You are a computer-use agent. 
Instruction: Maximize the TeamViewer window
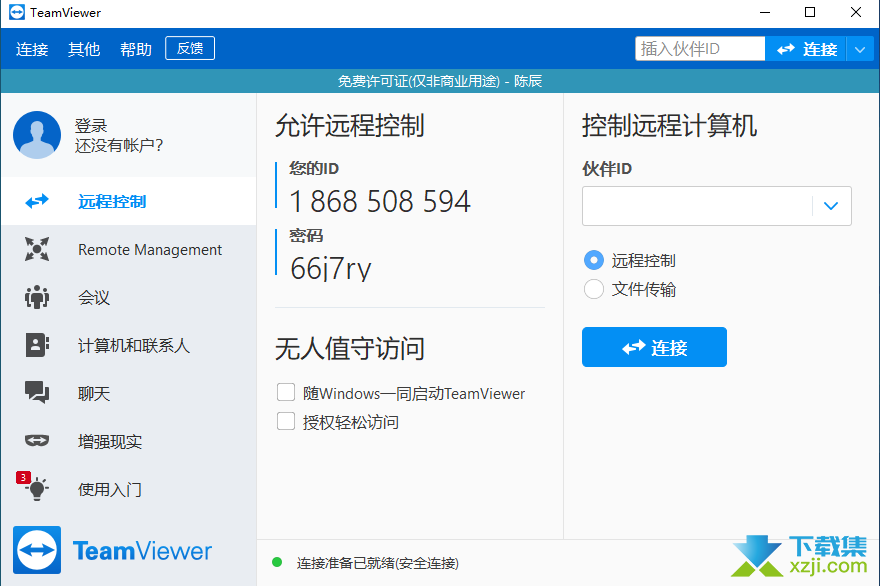click(810, 12)
